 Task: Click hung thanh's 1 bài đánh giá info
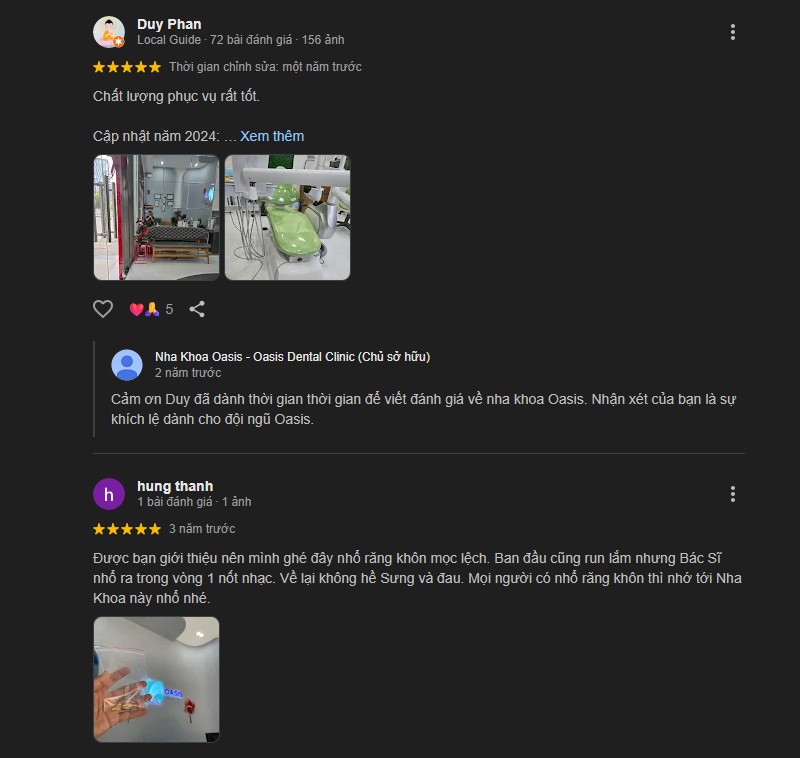click(x=174, y=502)
